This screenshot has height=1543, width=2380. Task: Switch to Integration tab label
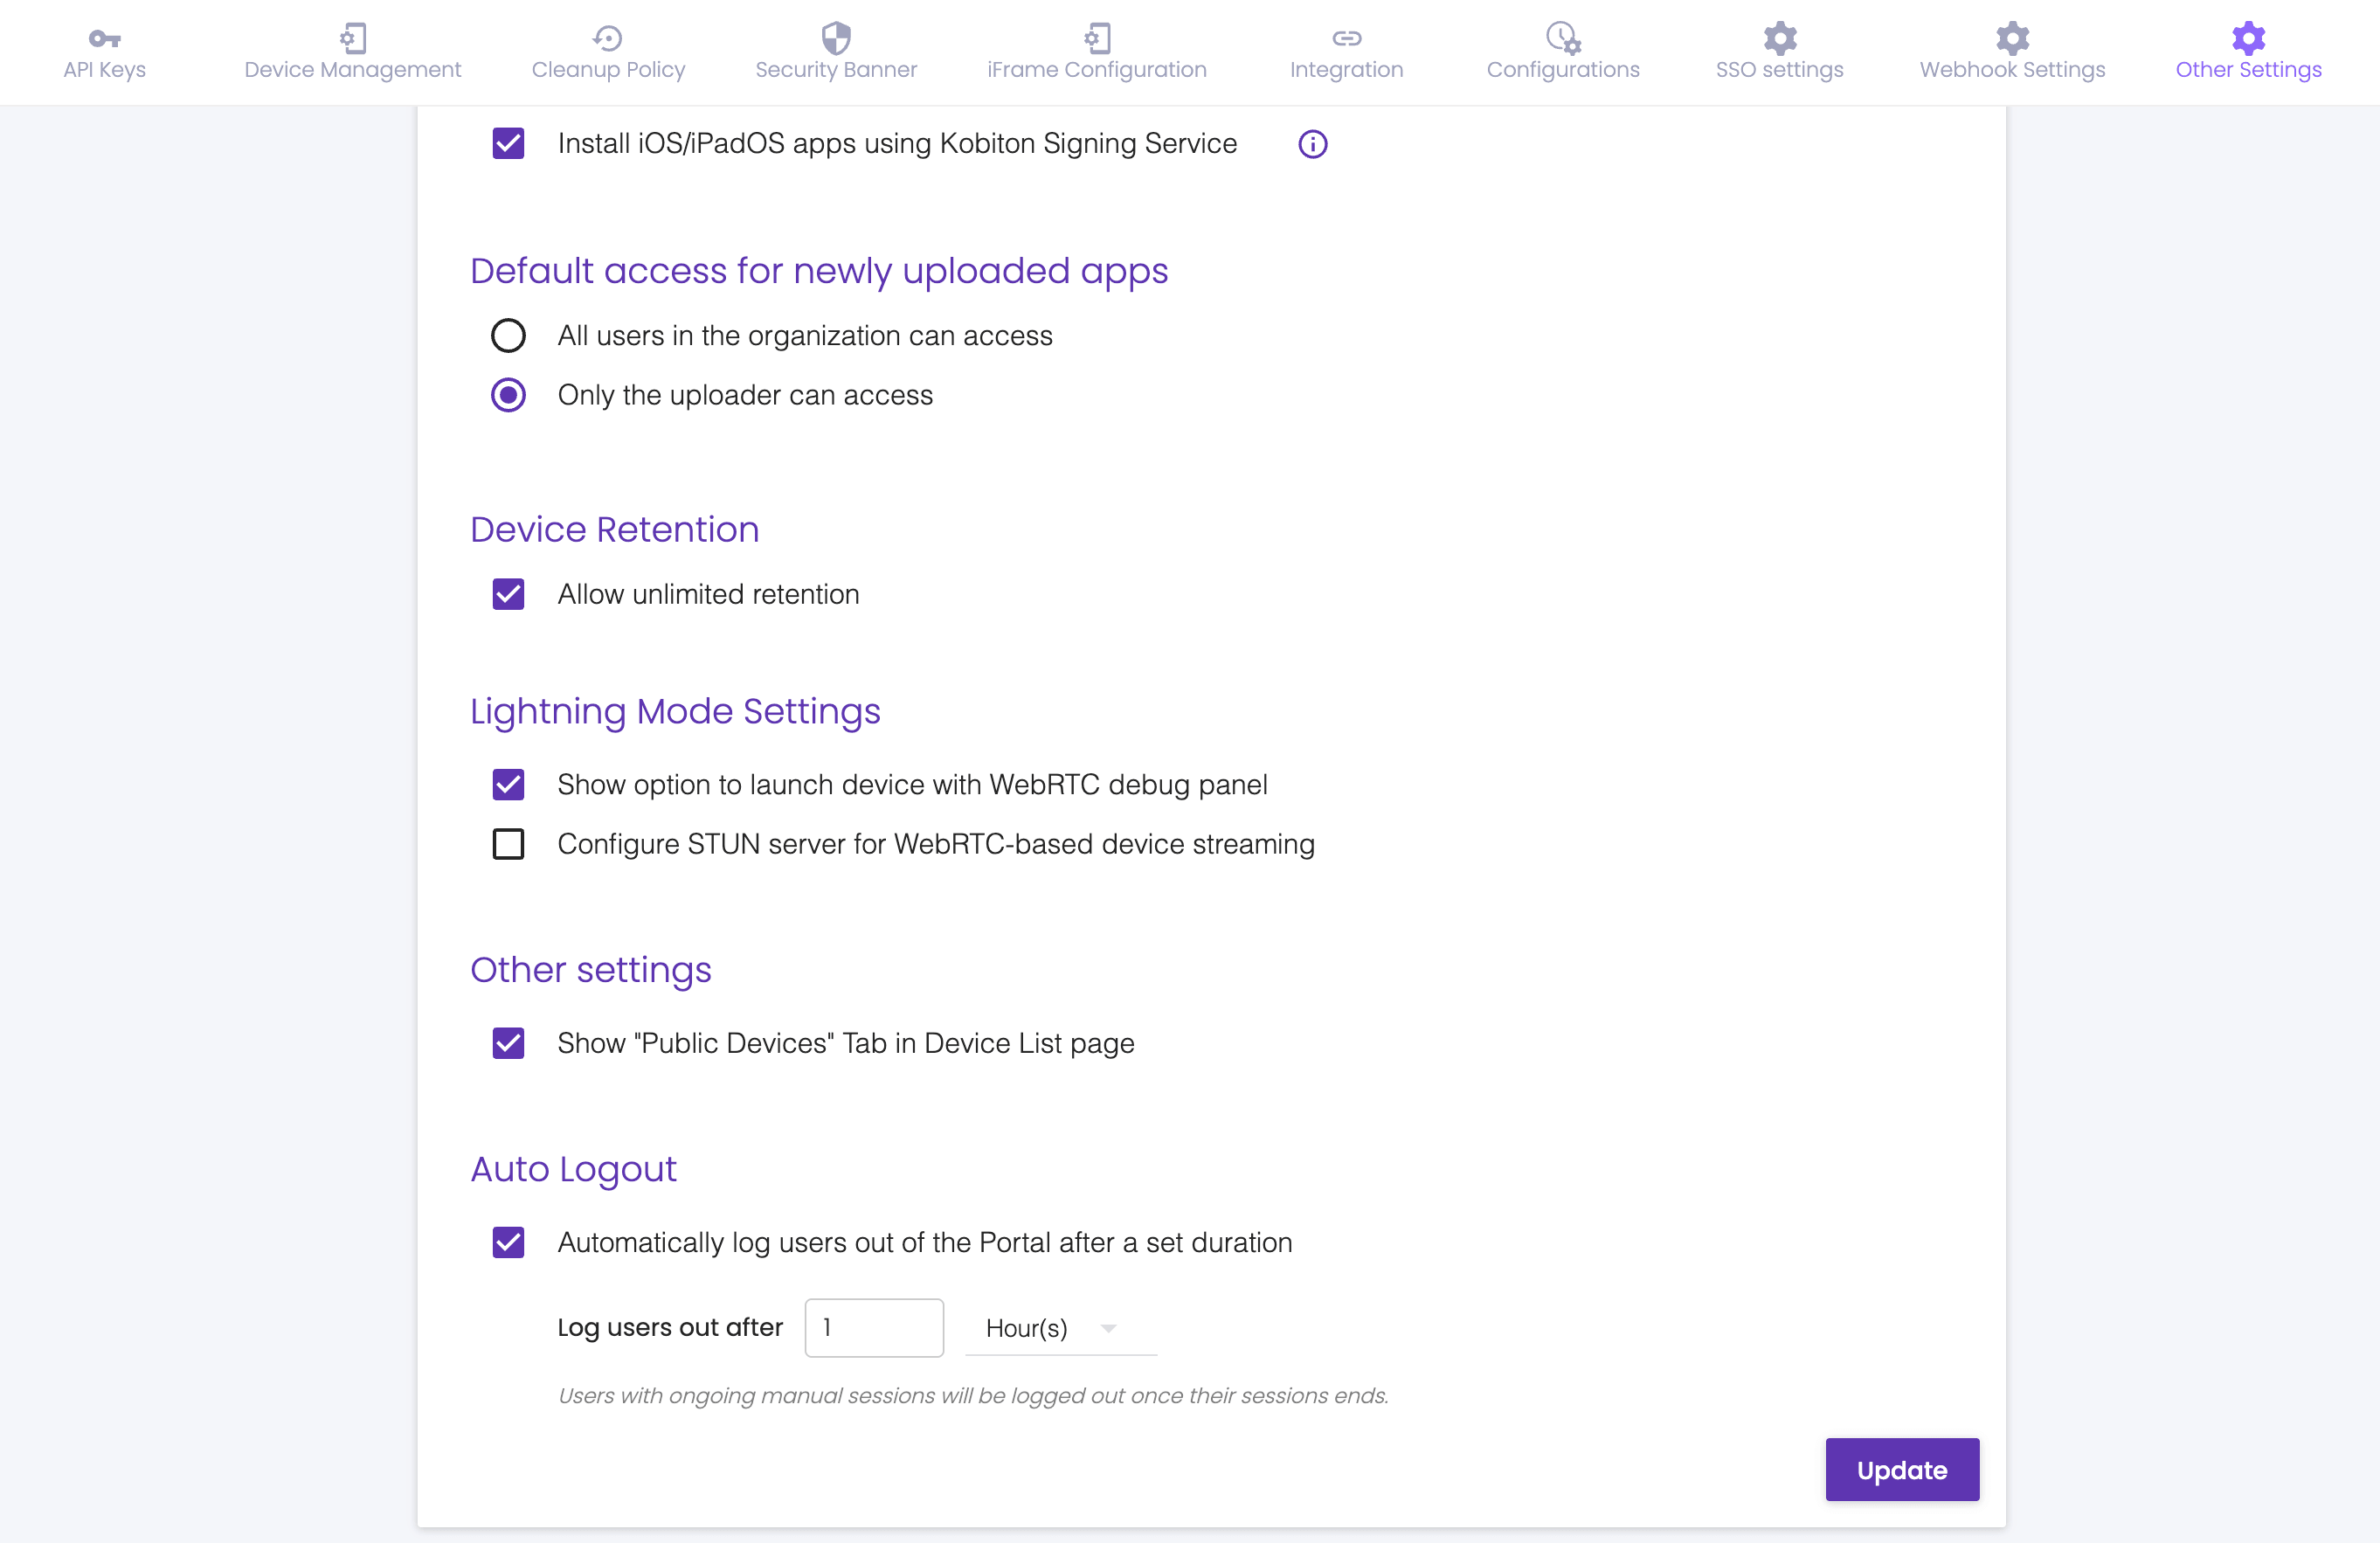click(x=1346, y=70)
